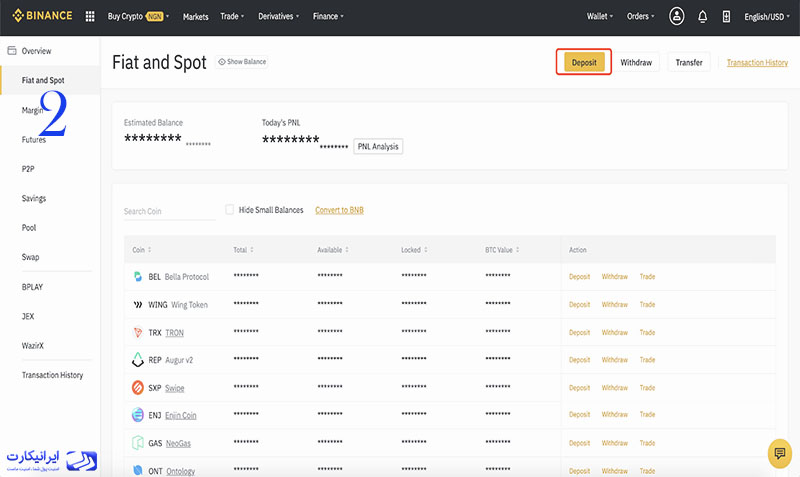Click Trade for TRX row
This screenshot has width=800, height=477.
click(647, 333)
